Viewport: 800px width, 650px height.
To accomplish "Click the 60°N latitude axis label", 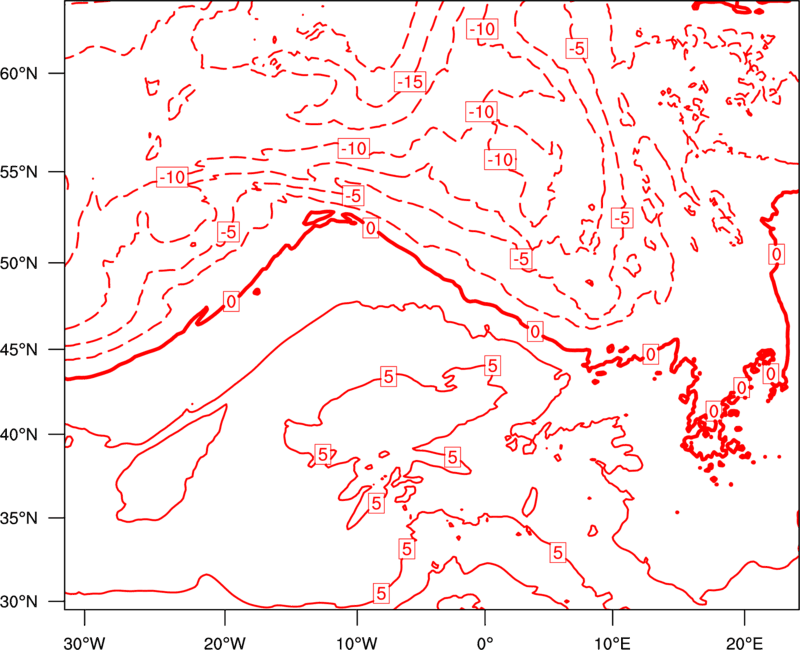I will 19,73.
